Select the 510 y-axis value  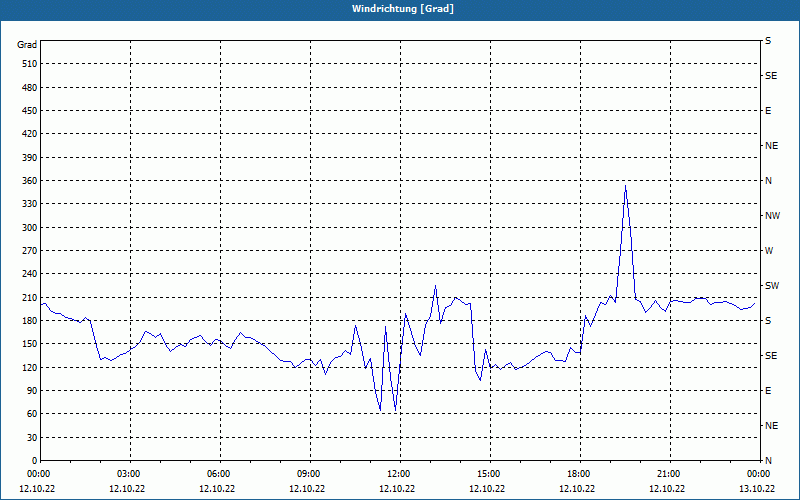pos(30,64)
